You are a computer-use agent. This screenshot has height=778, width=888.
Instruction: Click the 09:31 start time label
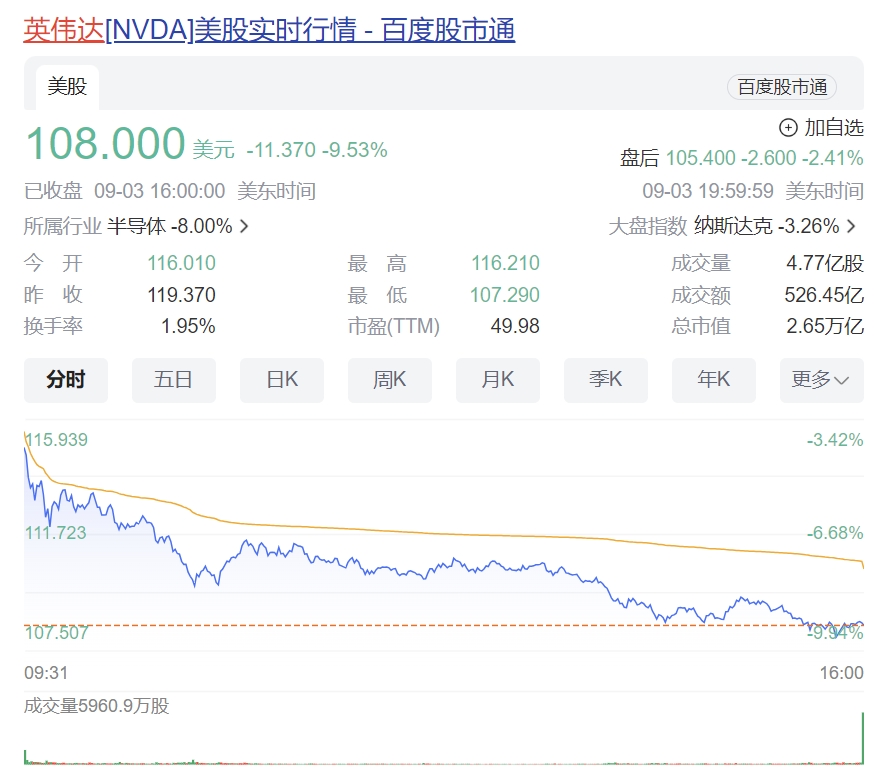point(46,673)
